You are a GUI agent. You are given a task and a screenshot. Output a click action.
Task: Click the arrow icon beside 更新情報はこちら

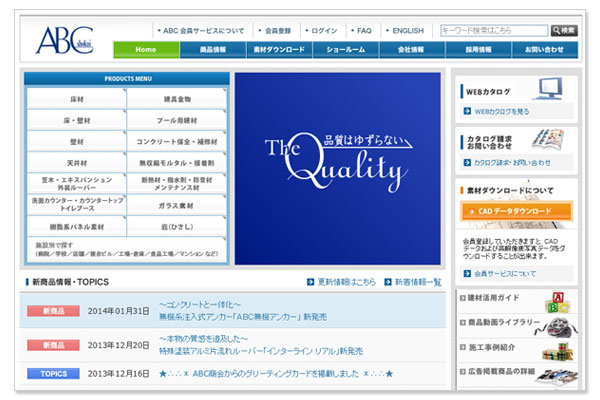(311, 282)
